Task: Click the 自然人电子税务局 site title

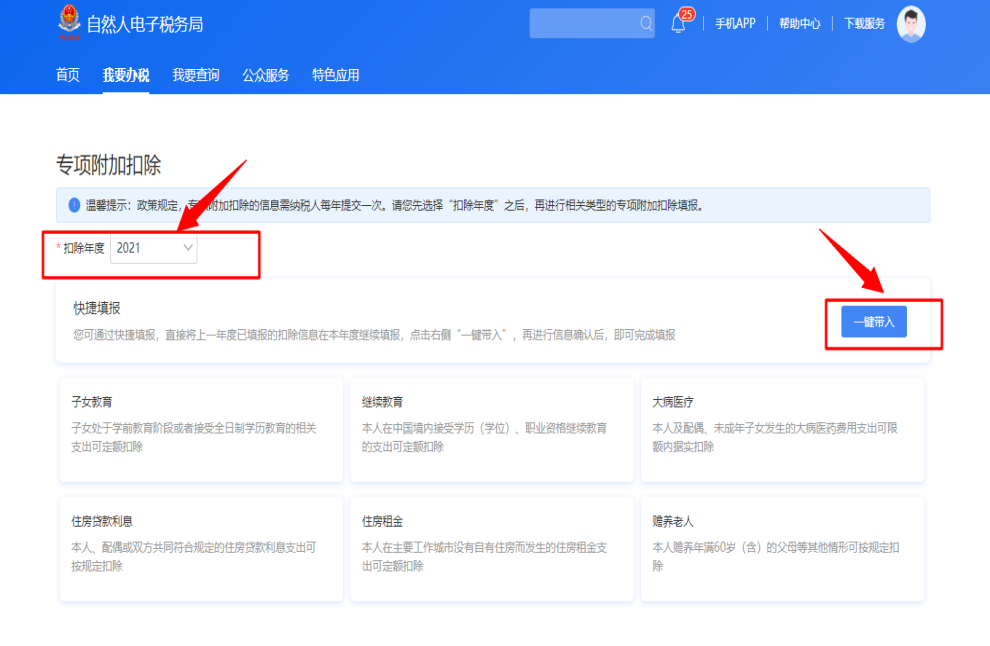Action: click(x=145, y=24)
